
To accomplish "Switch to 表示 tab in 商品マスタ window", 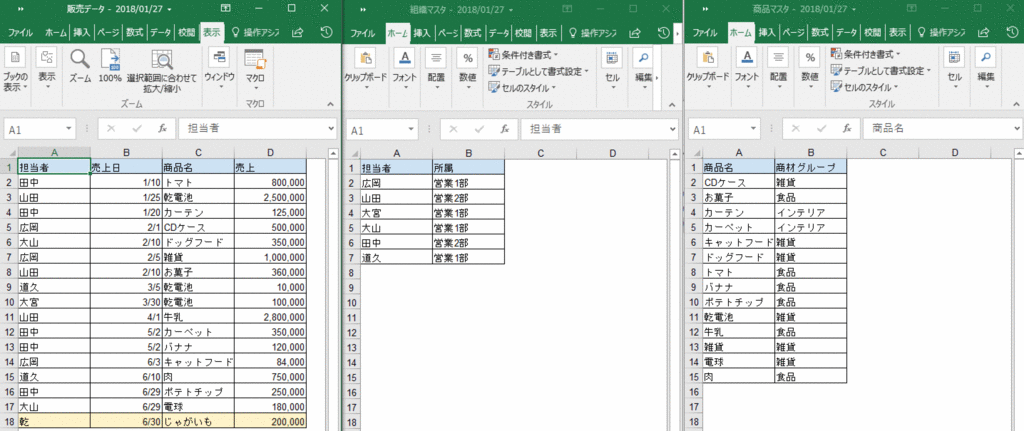I will point(897,33).
